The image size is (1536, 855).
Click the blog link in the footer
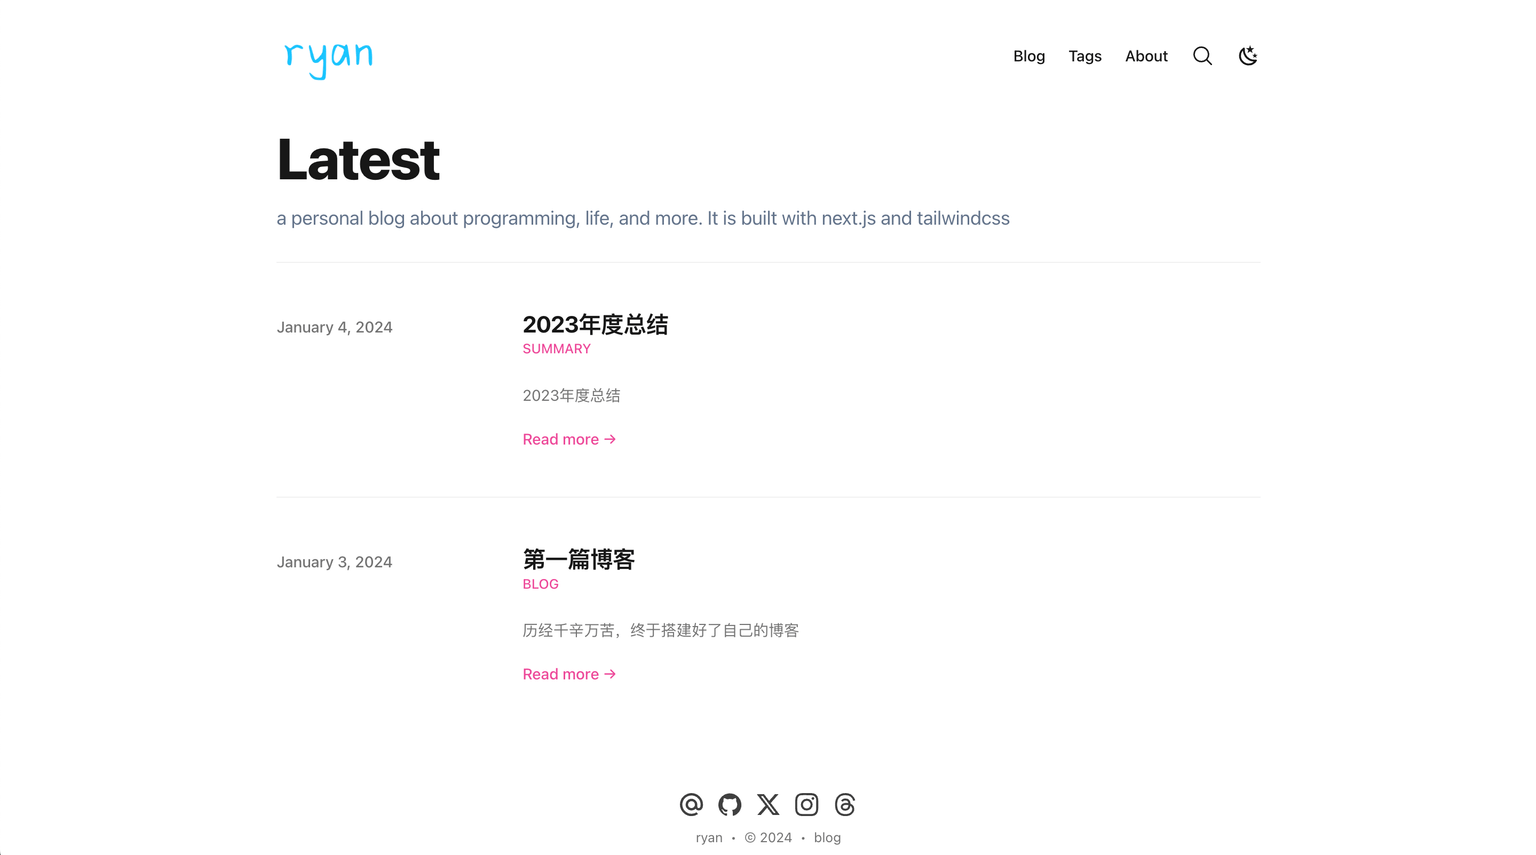point(827,837)
